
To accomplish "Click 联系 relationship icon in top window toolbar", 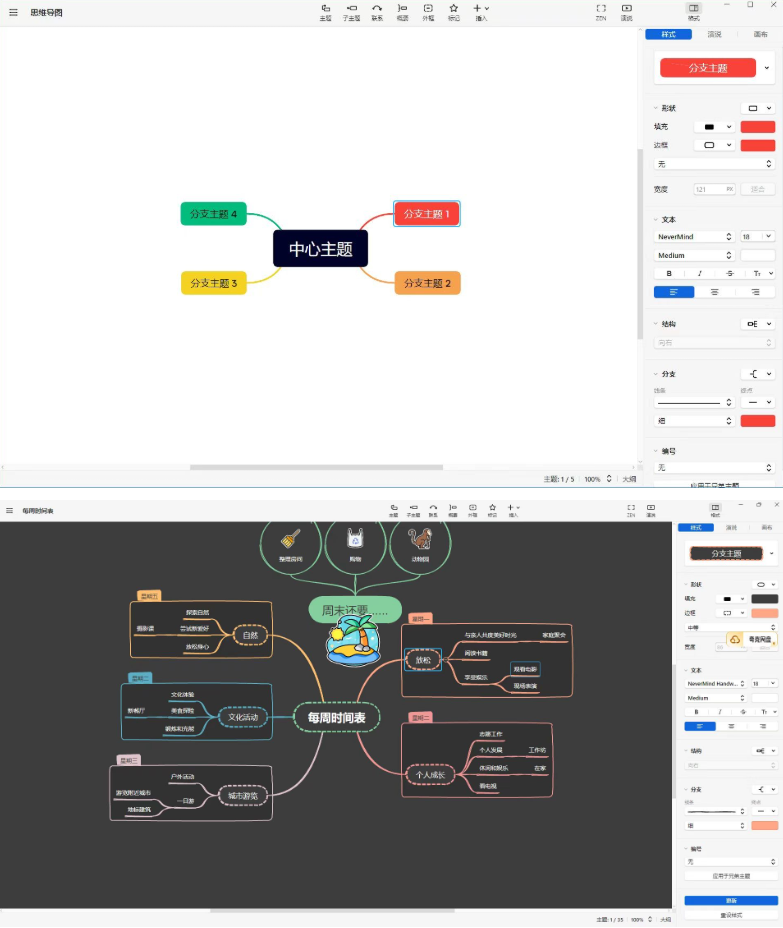I will click(x=377, y=12).
